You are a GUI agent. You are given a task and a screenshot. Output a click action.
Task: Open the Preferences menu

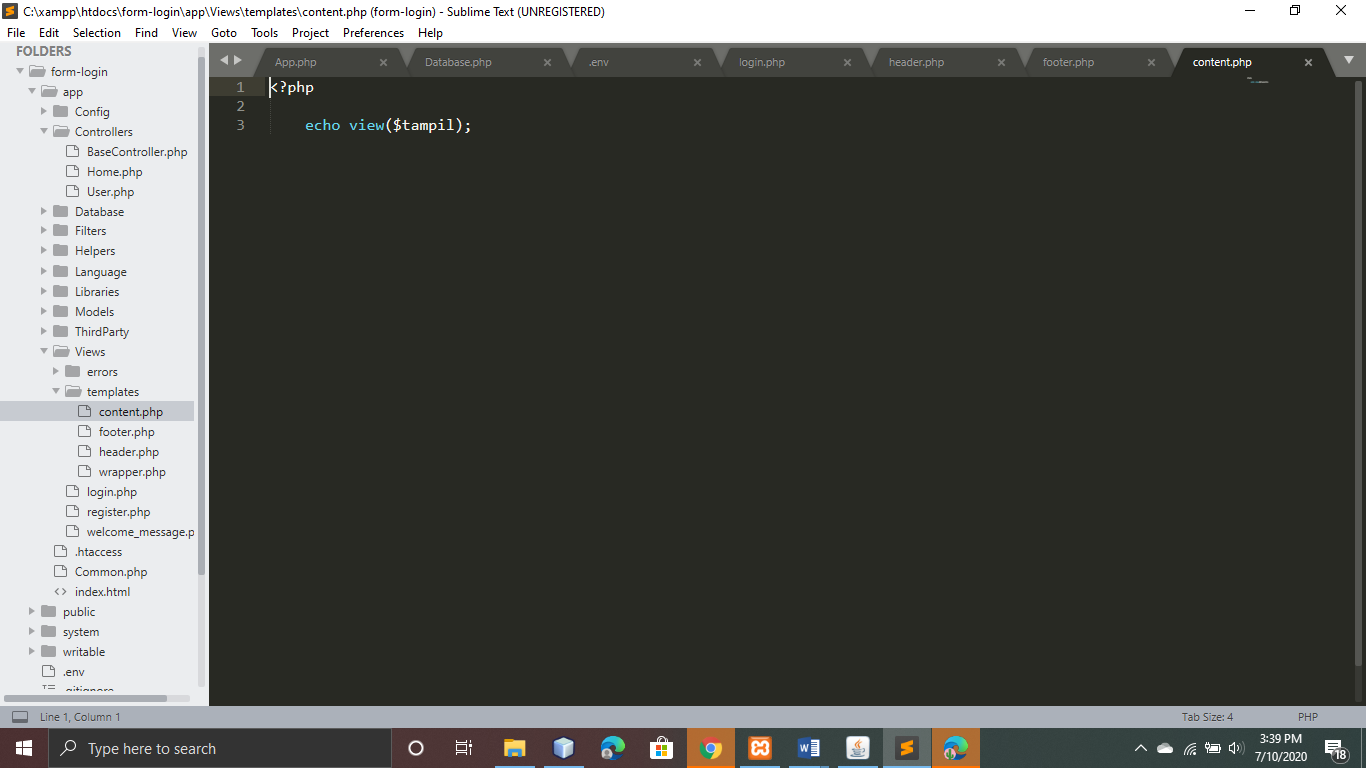tap(373, 32)
